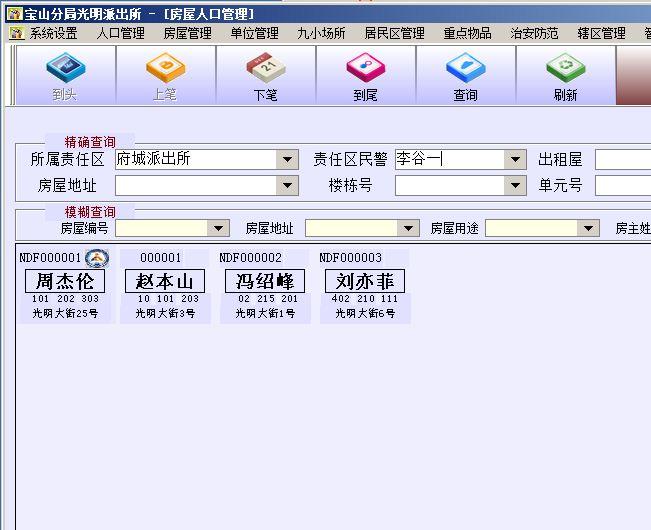Open the 房屋管理 menu
This screenshot has width=651, height=530.
coord(188,33)
